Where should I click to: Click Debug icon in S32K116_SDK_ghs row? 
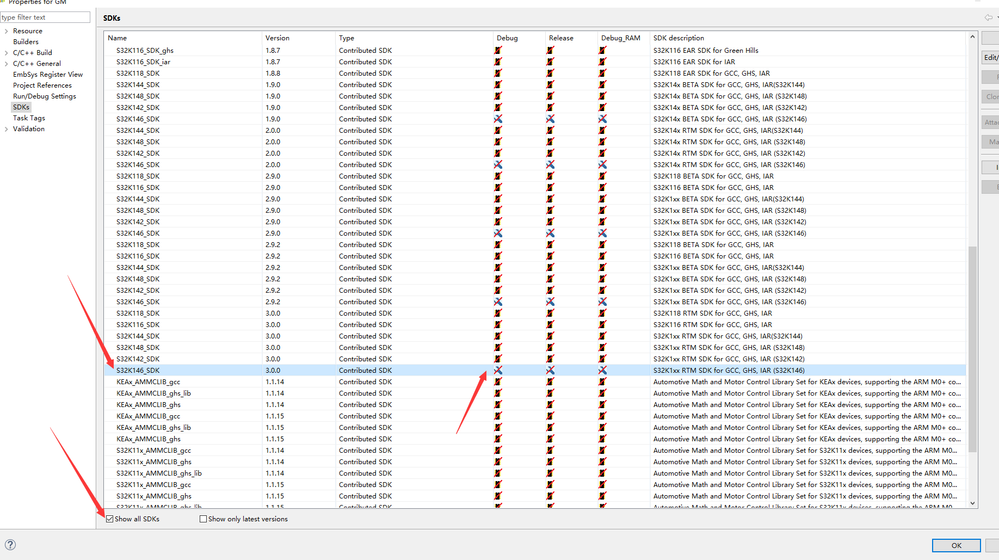498,50
